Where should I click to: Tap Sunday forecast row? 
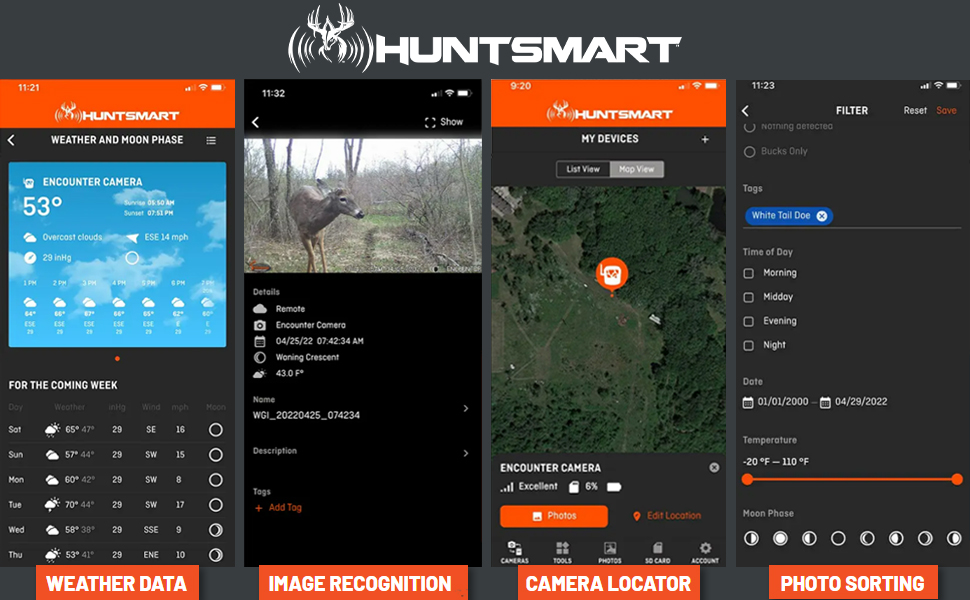coord(118,455)
